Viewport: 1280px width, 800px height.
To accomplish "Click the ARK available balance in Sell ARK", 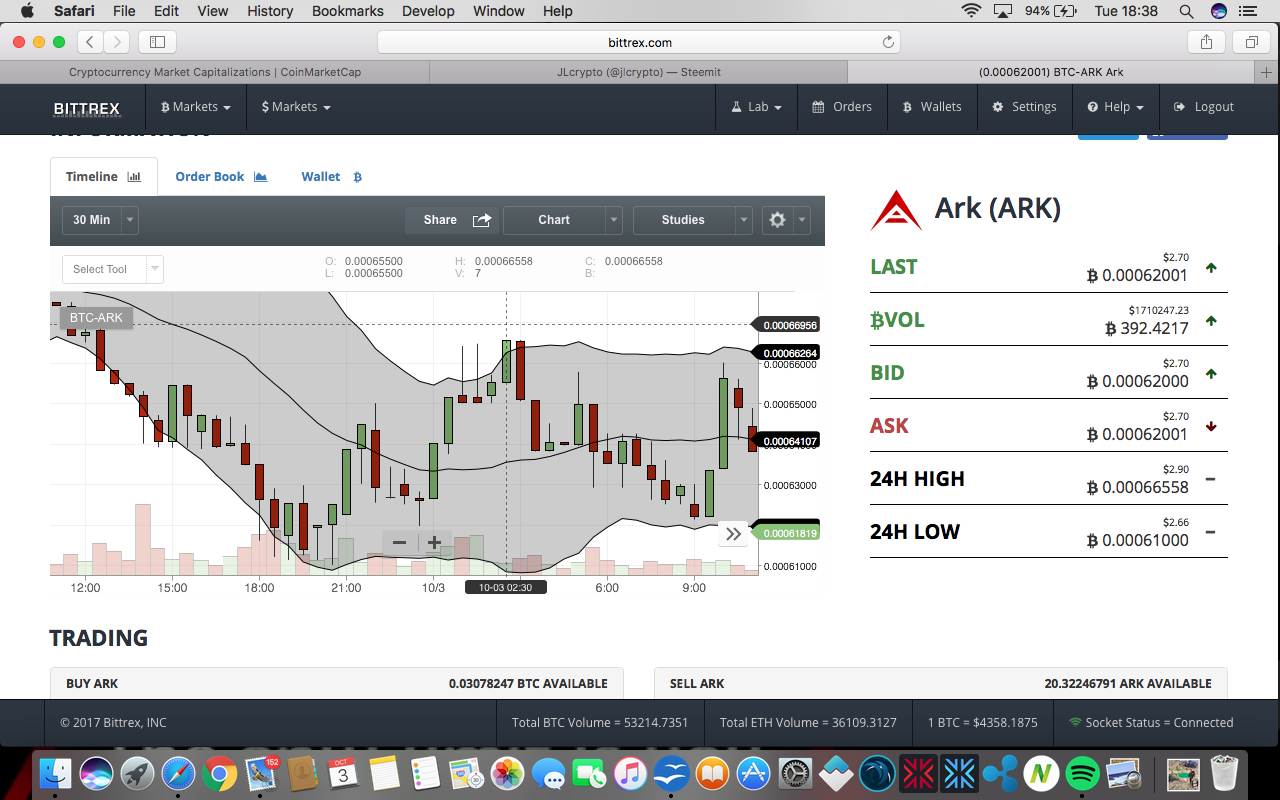I will click(1128, 684).
